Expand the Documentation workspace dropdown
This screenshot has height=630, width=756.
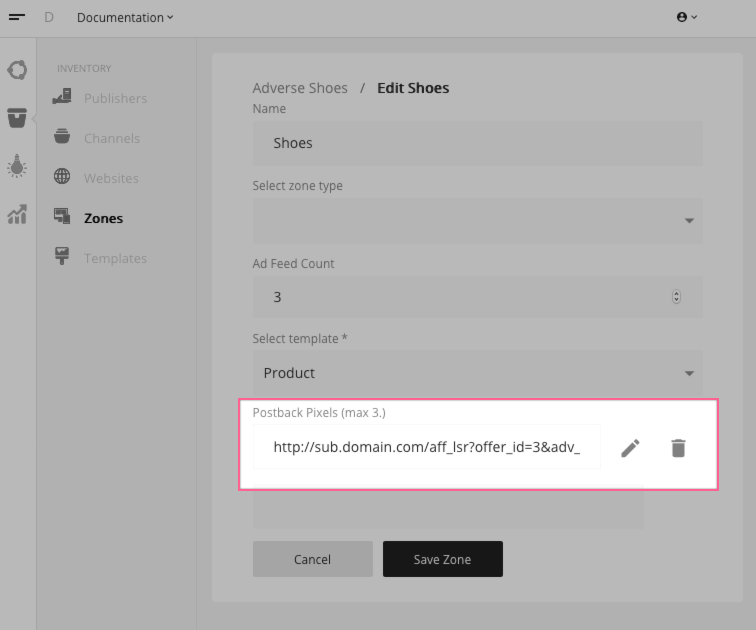coord(125,18)
